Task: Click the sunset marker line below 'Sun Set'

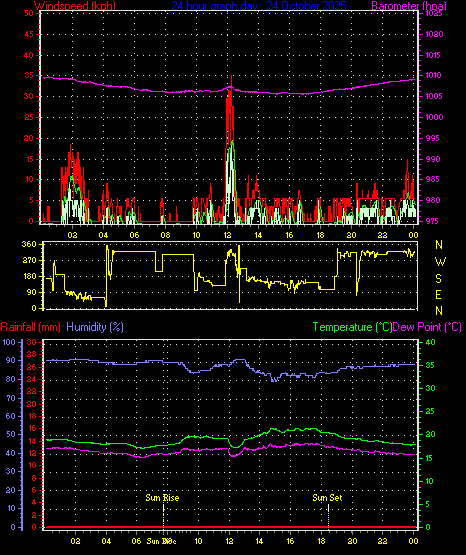Action: (x=328, y=516)
